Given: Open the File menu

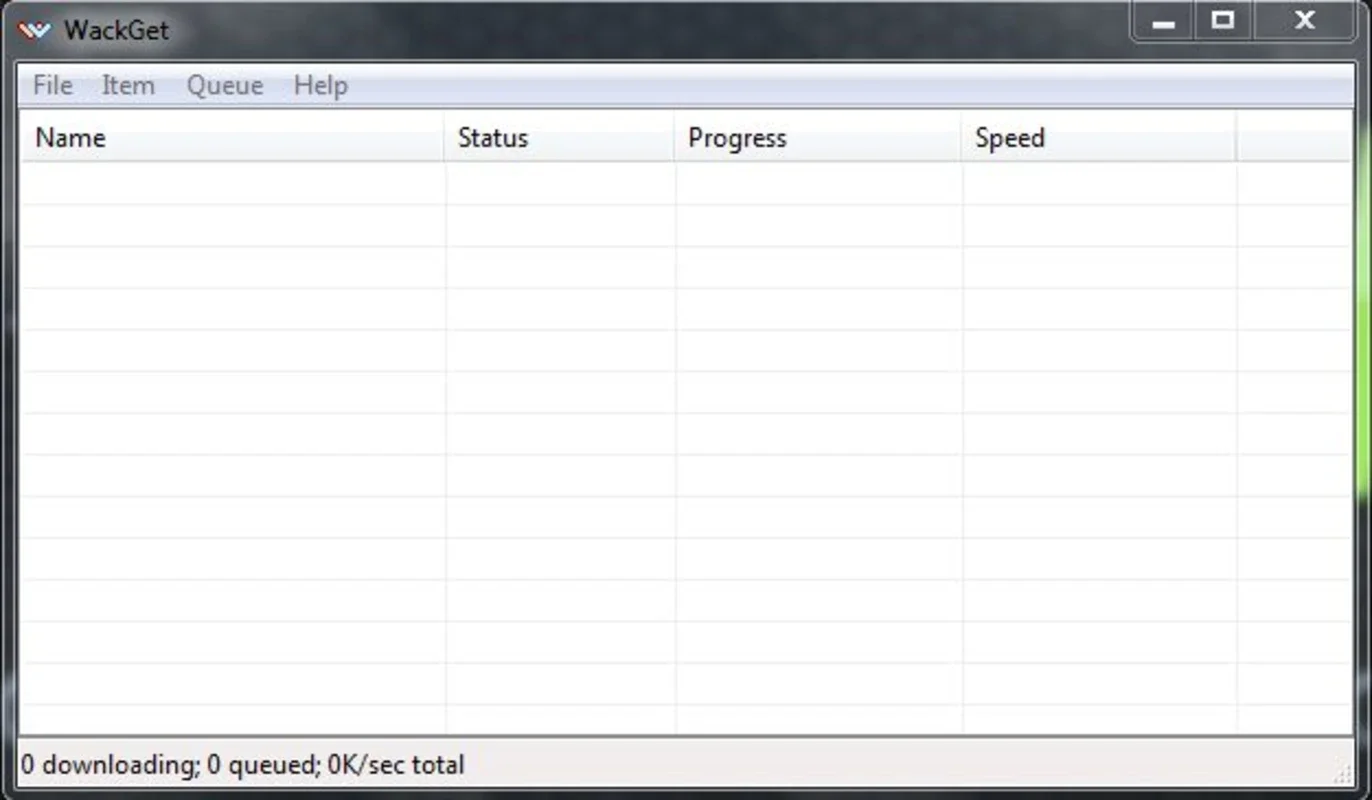Looking at the screenshot, I should 52,86.
